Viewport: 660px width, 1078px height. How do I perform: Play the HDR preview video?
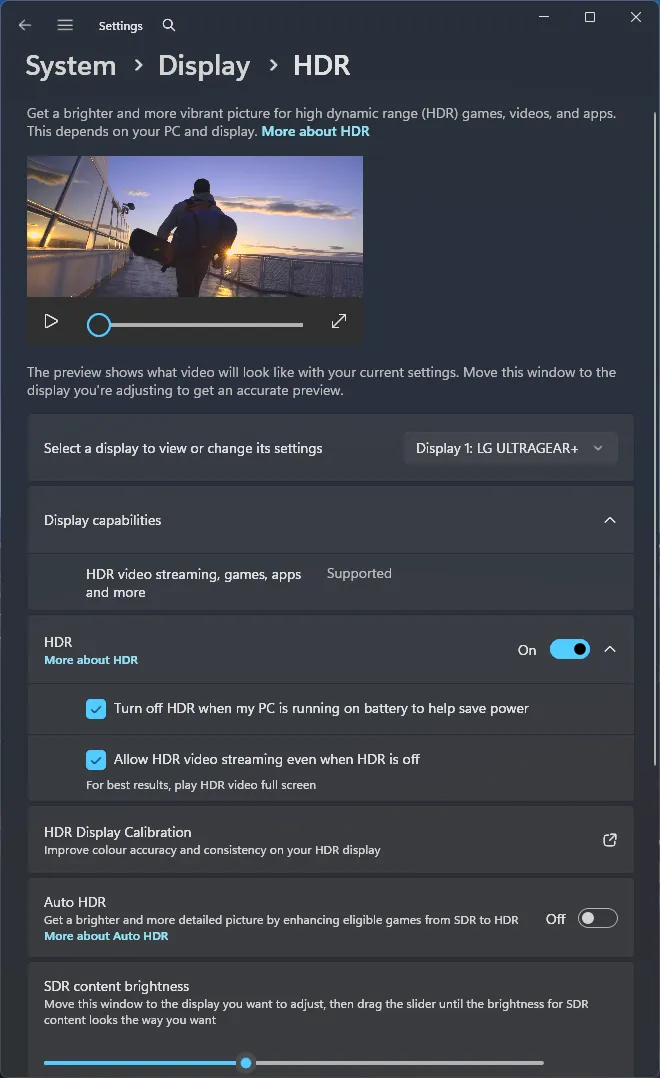(51, 321)
